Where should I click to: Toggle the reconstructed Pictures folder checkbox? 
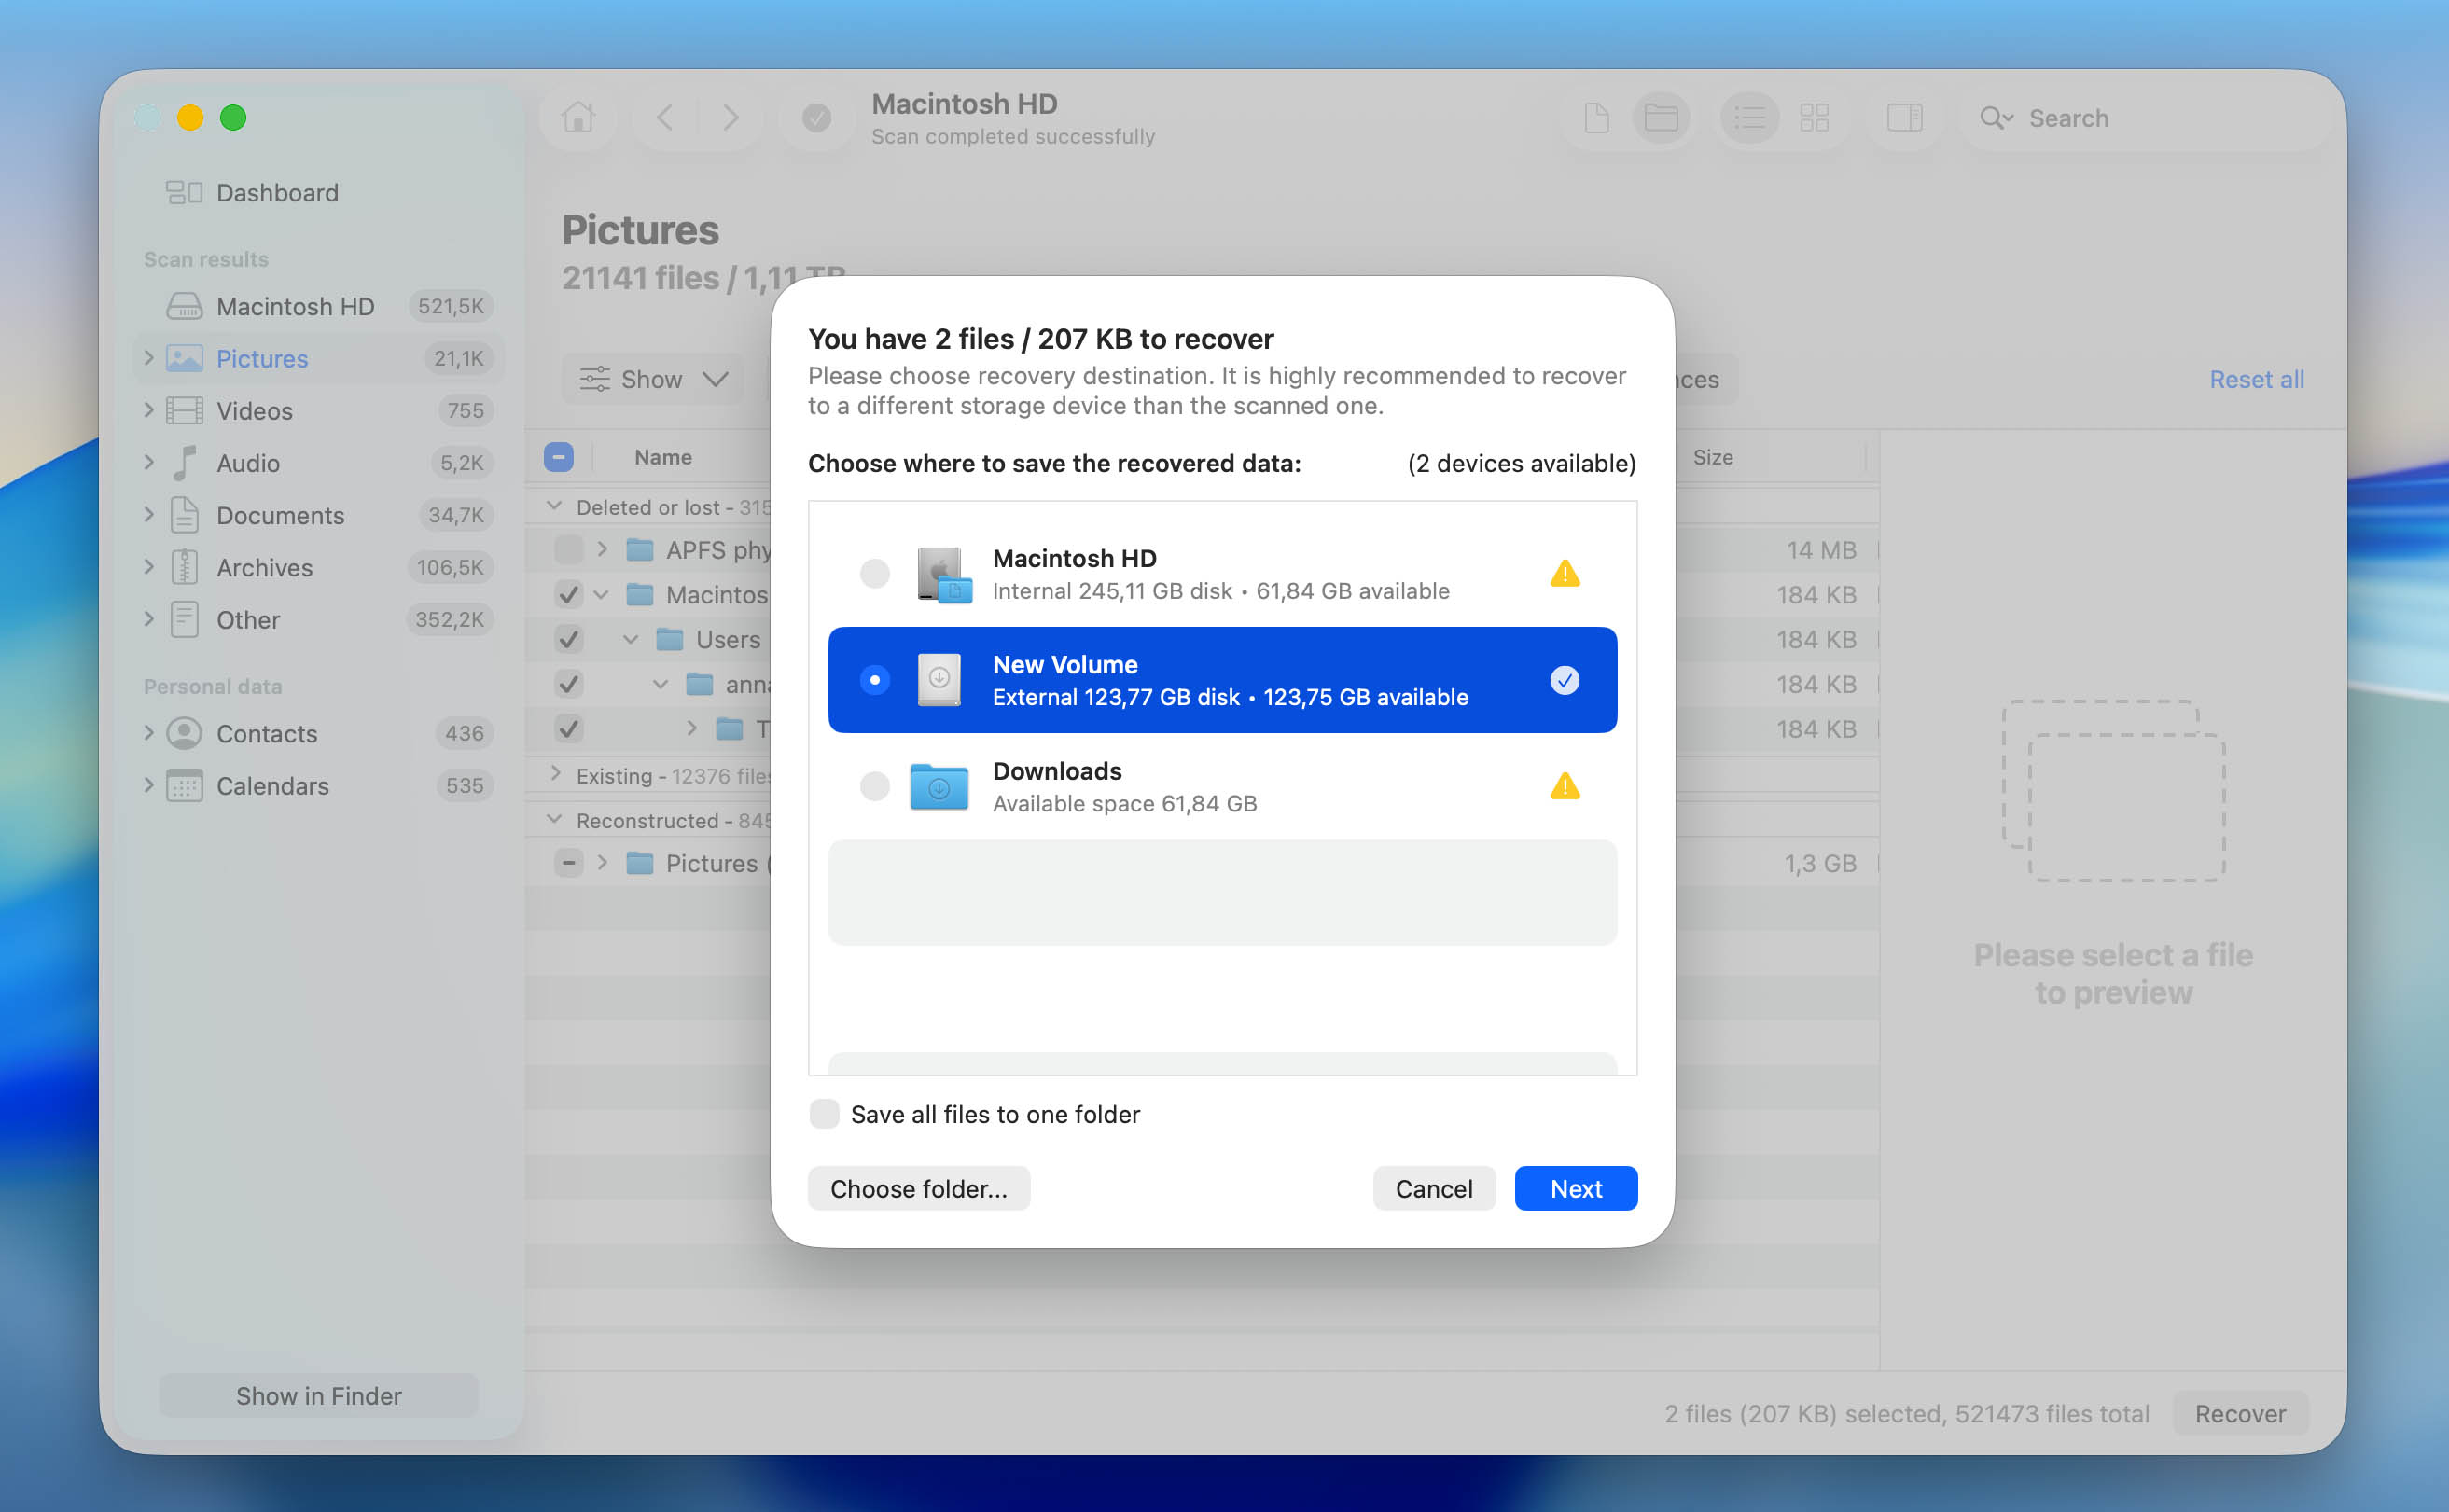tap(569, 862)
